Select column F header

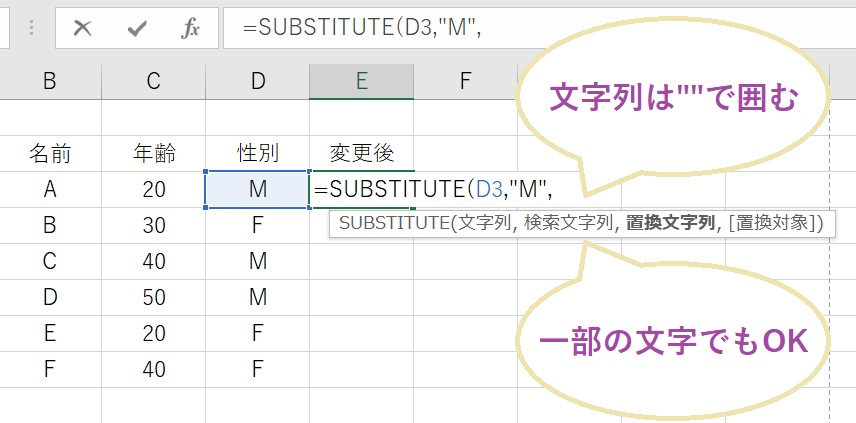click(x=465, y=82)
